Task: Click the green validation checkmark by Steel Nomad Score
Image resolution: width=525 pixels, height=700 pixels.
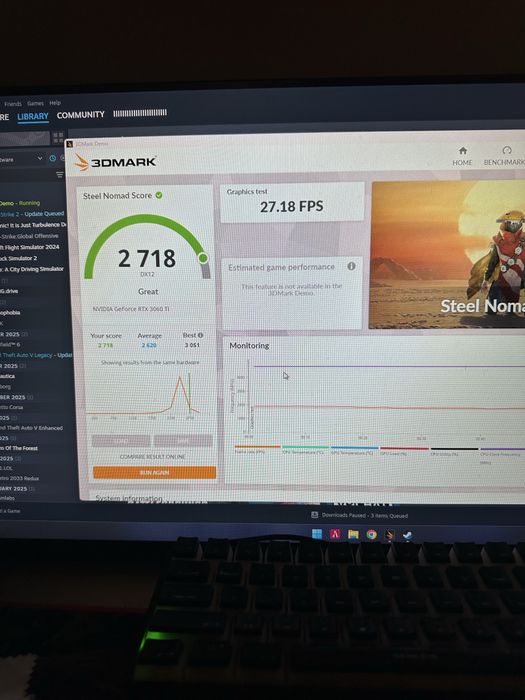Action: point(159,195)
